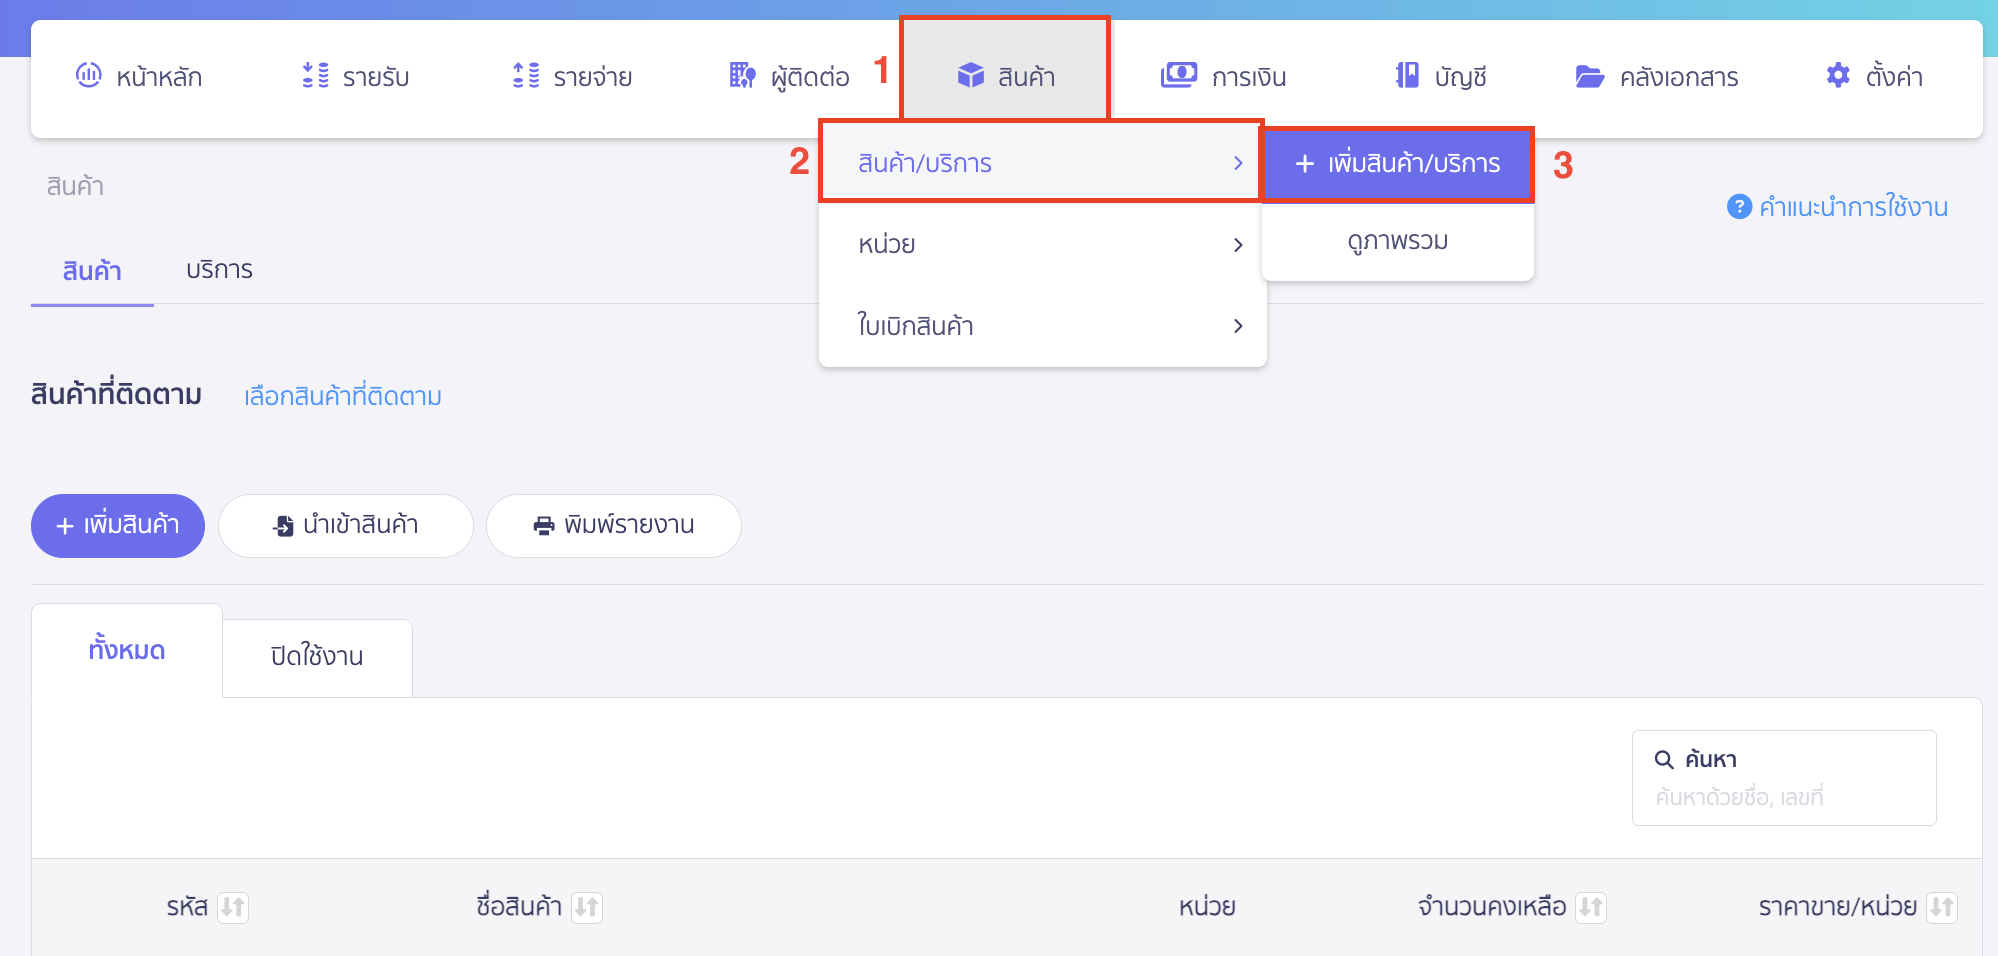
Task: Click the คลังเอกสาร documents folder icon
Action: coord(1590,75)
